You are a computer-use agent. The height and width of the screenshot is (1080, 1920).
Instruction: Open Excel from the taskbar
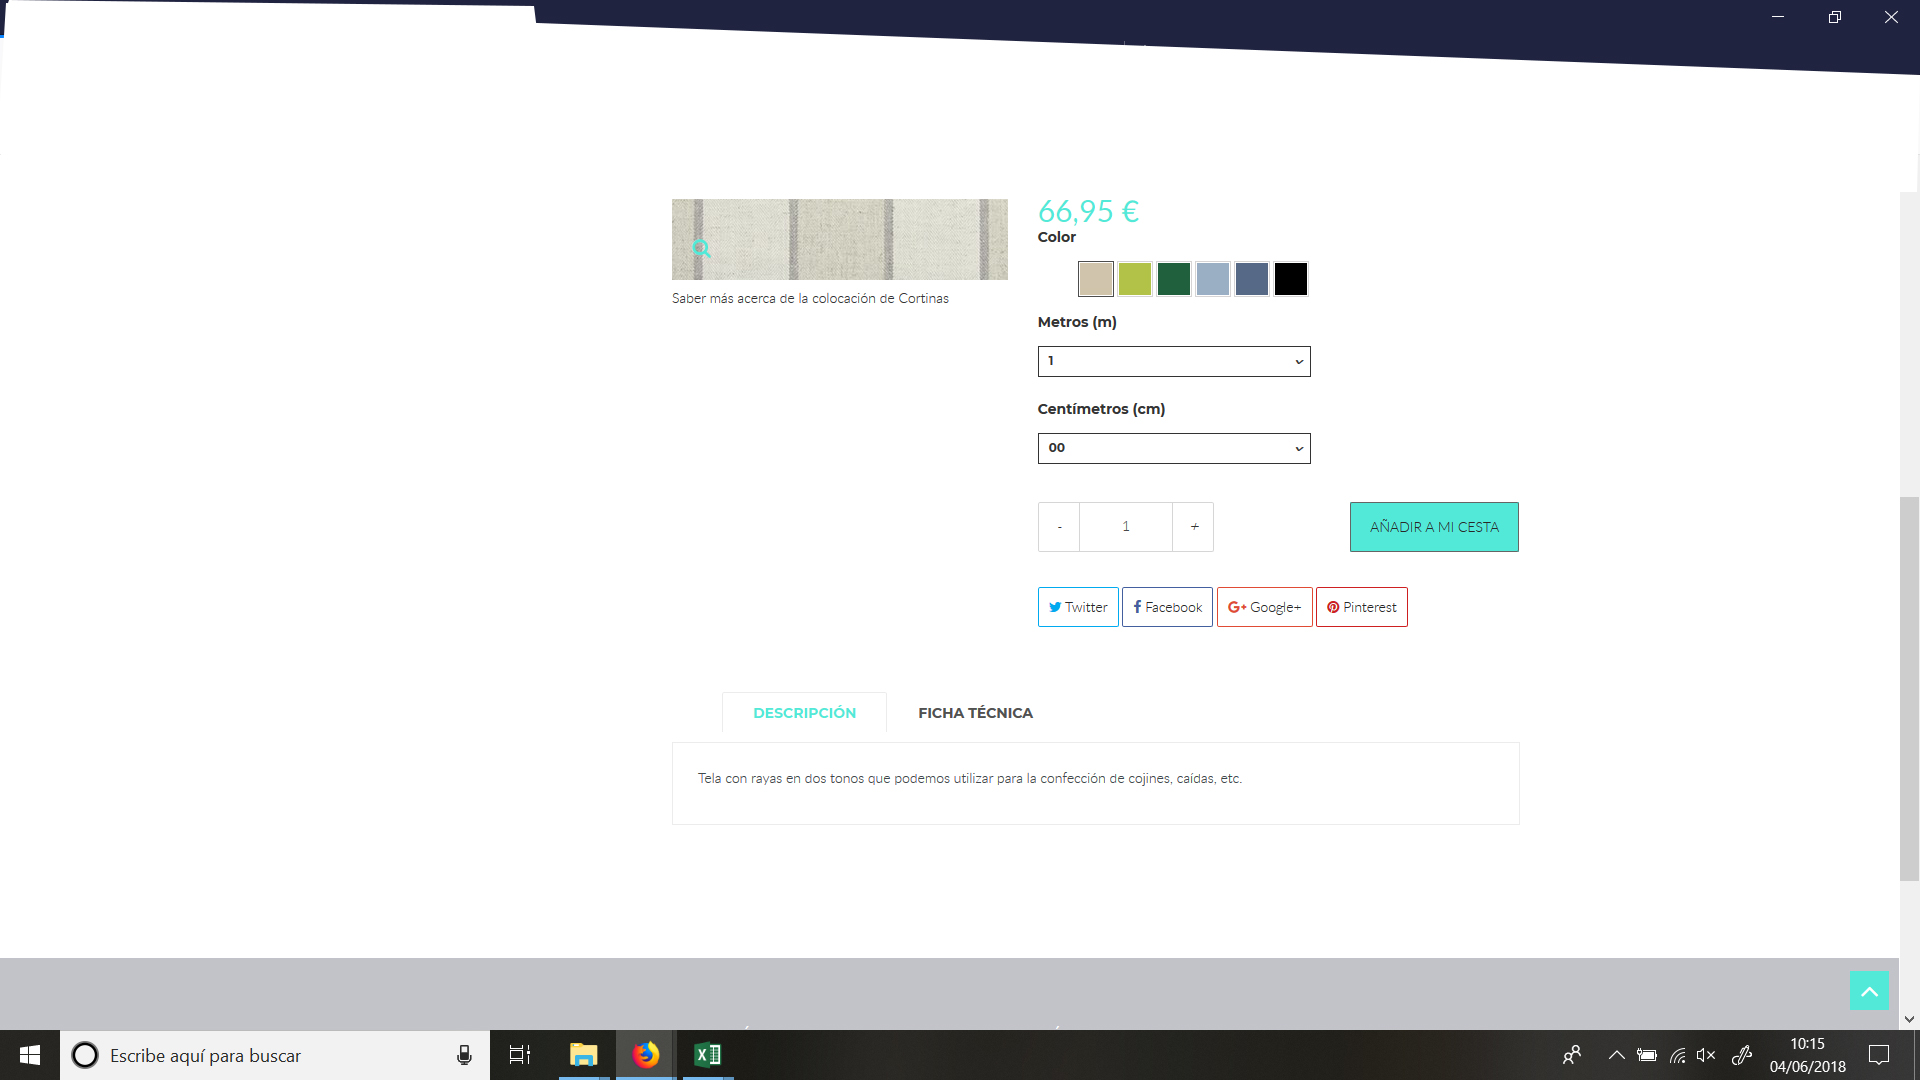(x=707, y=1055)
